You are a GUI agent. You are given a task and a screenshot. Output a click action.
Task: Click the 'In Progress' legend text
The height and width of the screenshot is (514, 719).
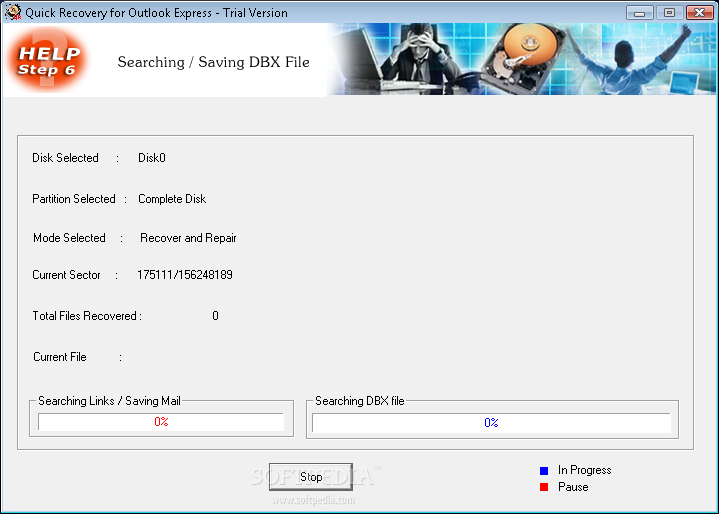click(x=585, y=470)
